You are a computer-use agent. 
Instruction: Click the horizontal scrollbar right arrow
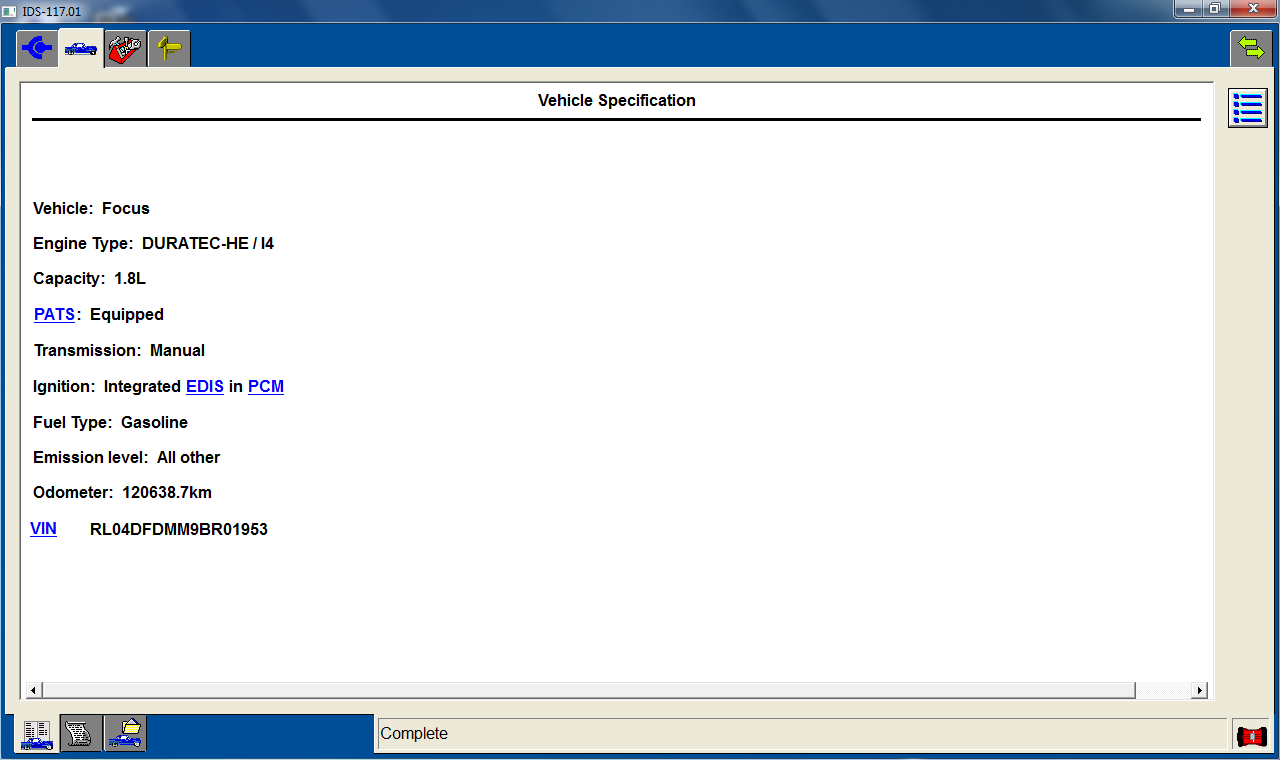tap(1199, 690)
